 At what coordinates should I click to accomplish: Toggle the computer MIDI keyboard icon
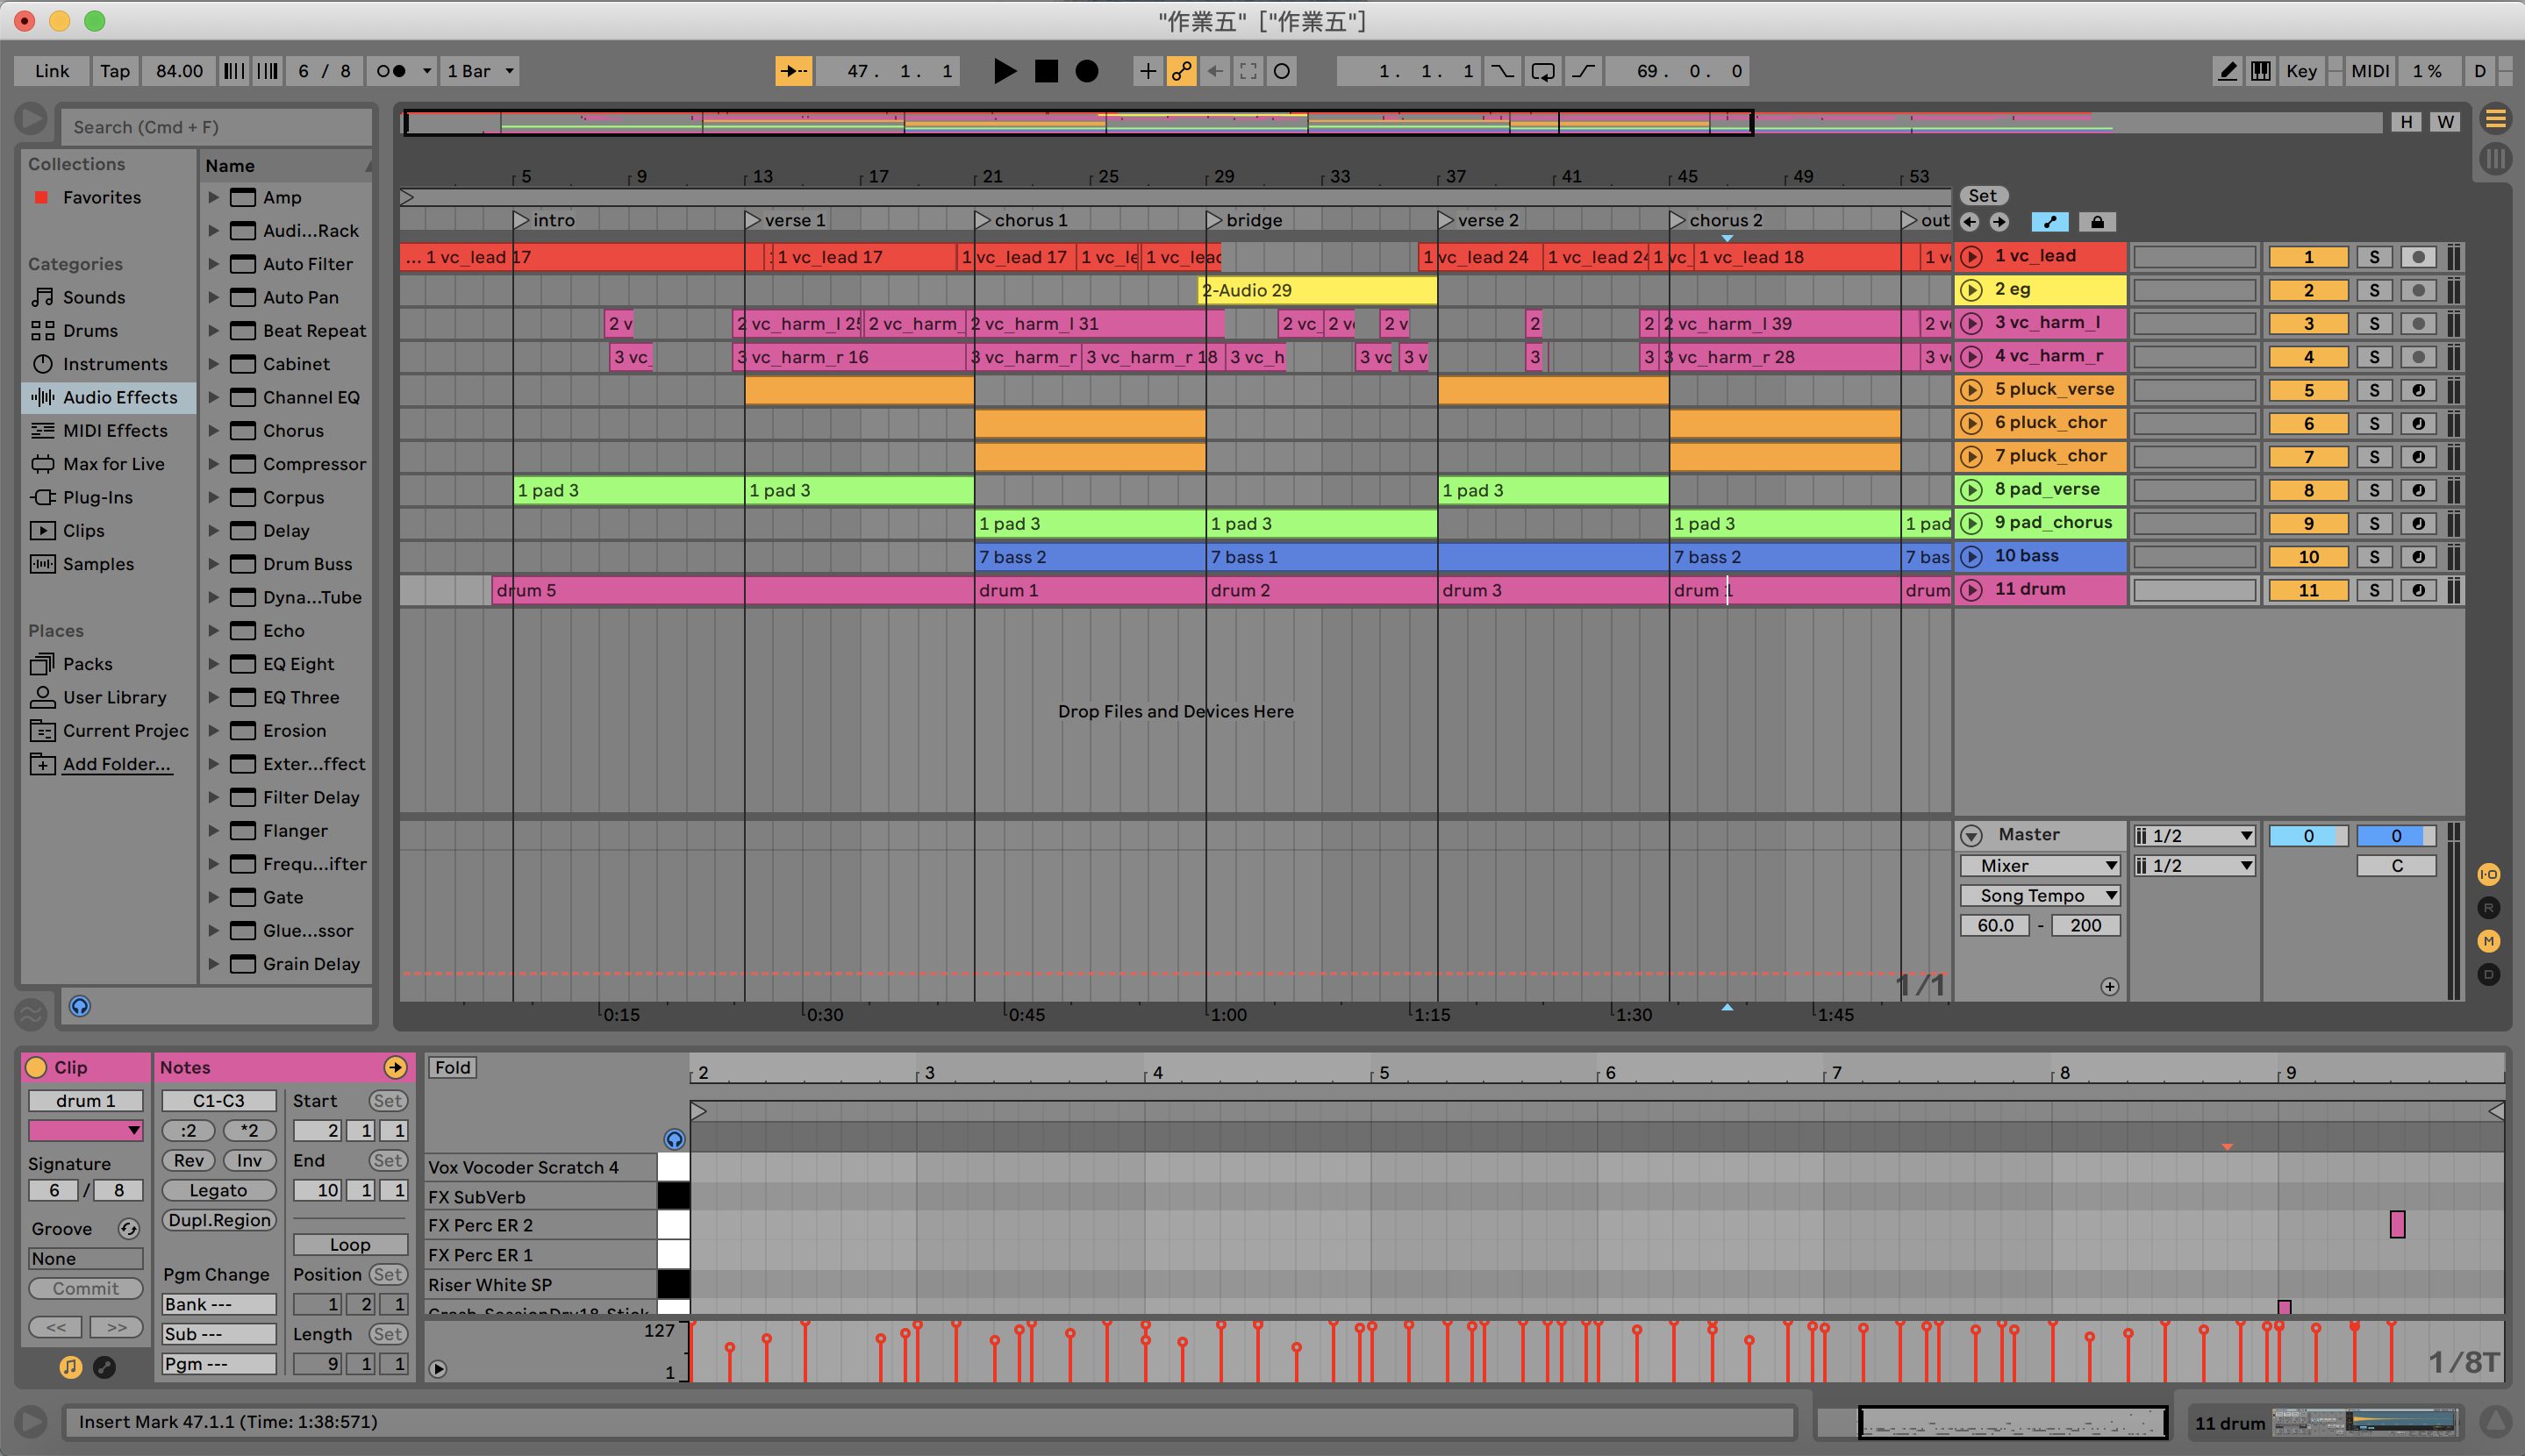tap(2260, 71)
